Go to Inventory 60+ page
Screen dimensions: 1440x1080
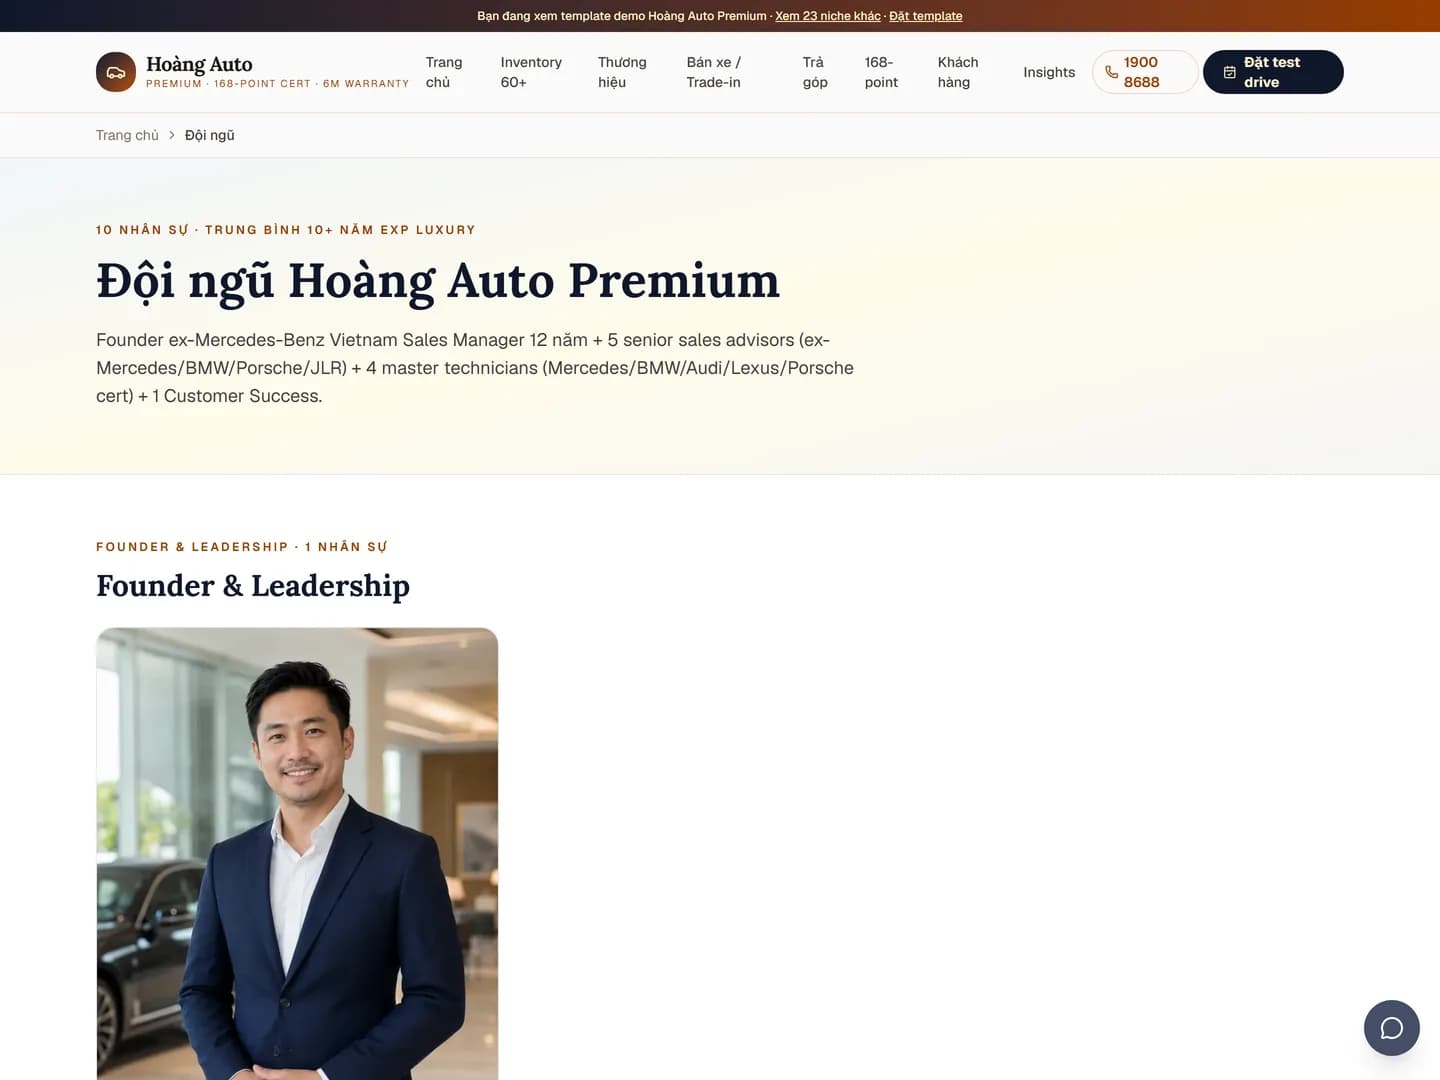pyautogui.click(x=531, y=72)
